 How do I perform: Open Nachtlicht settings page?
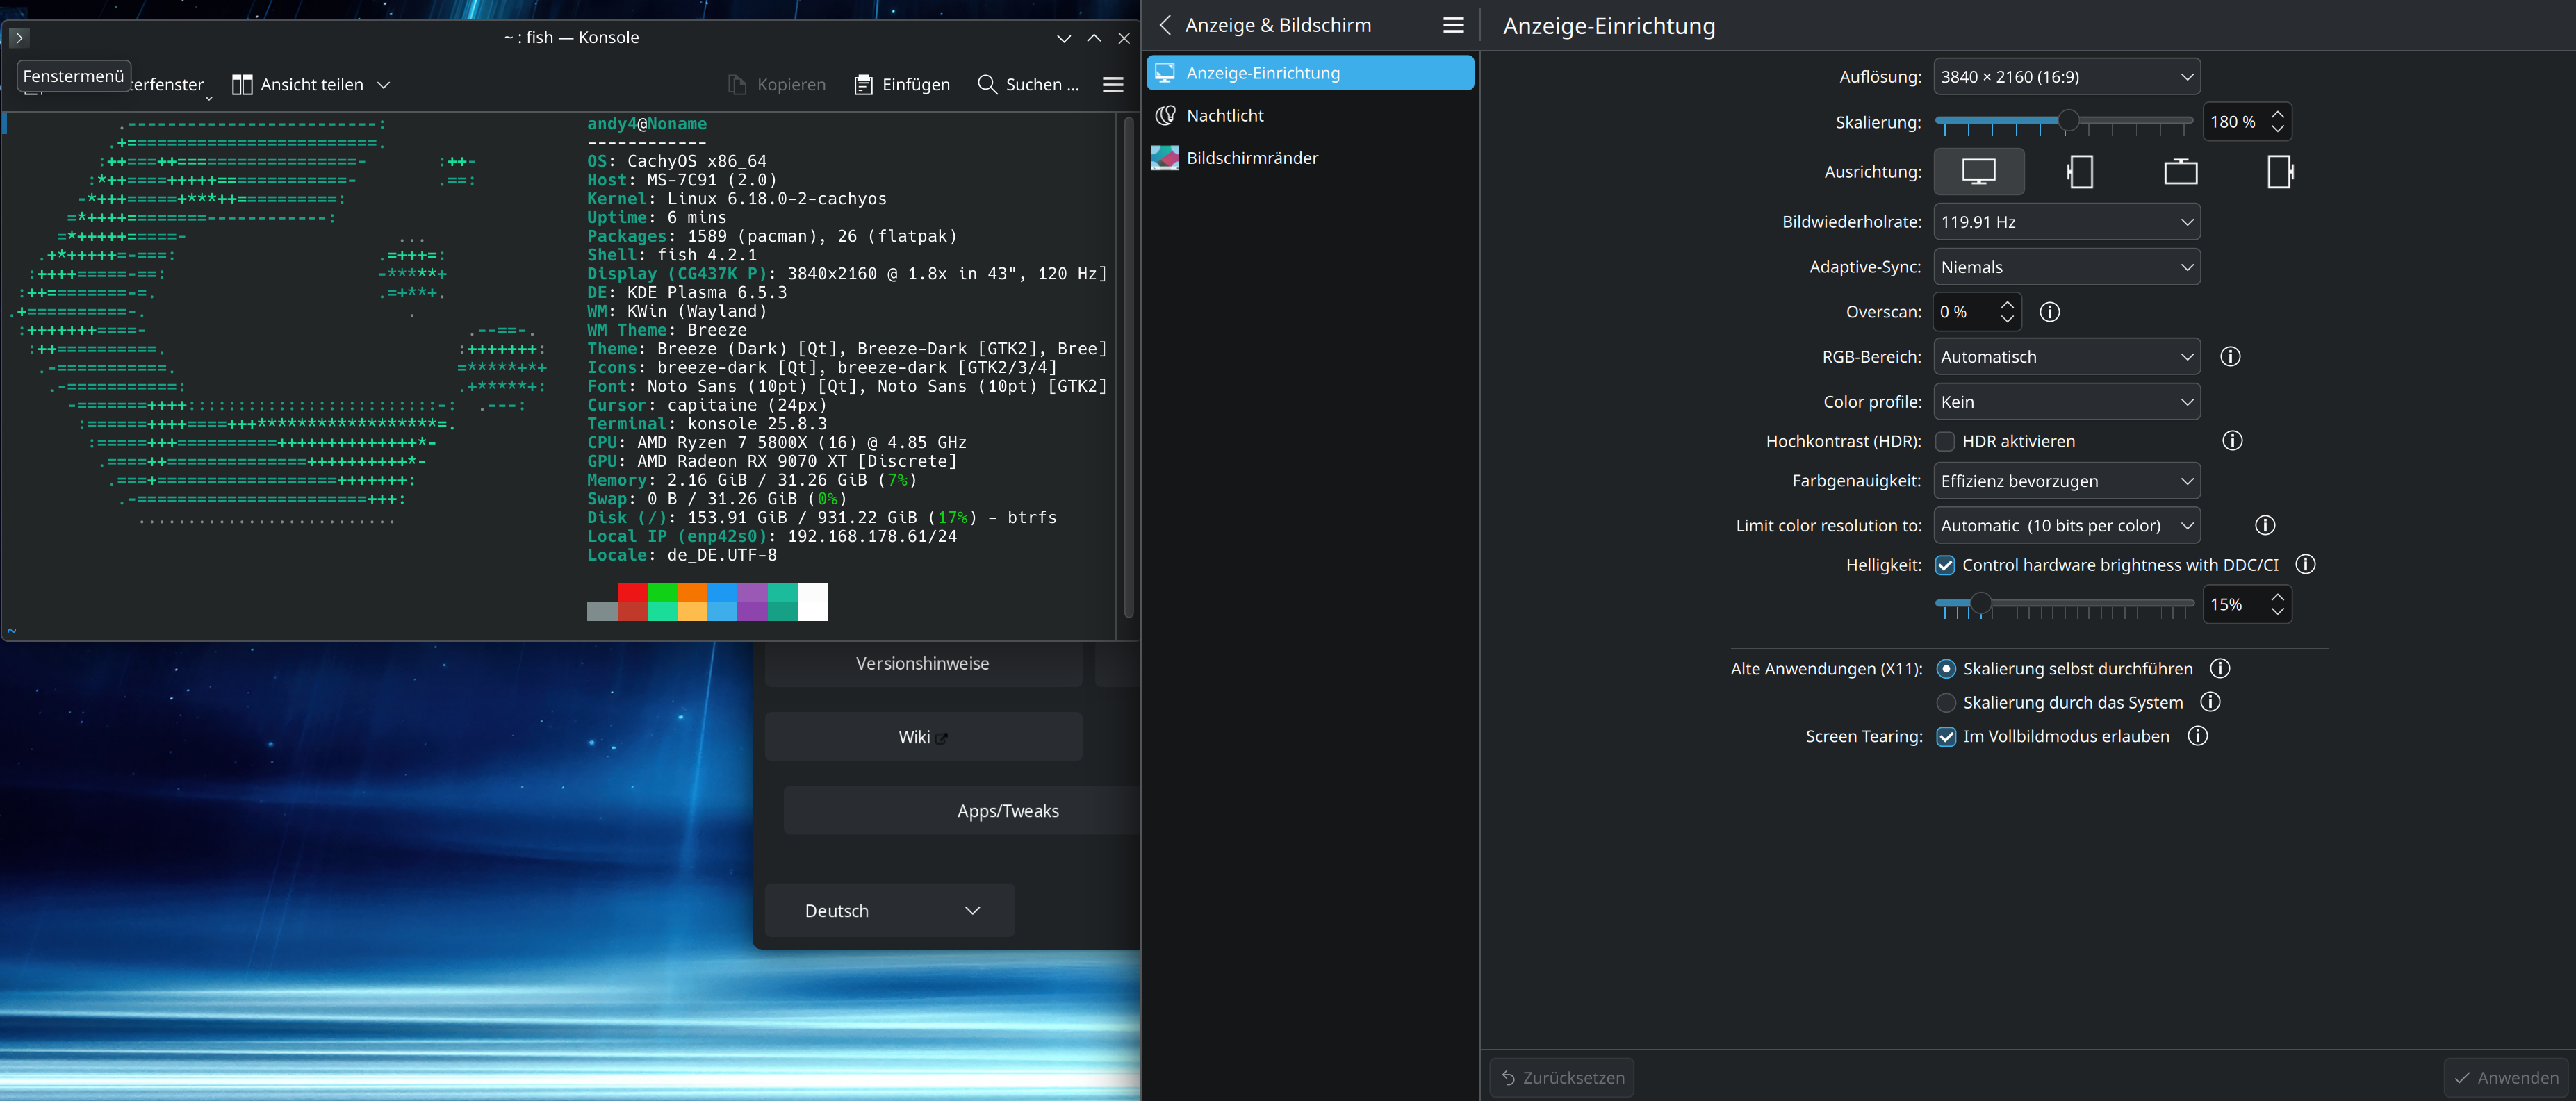pos(1224,116)
